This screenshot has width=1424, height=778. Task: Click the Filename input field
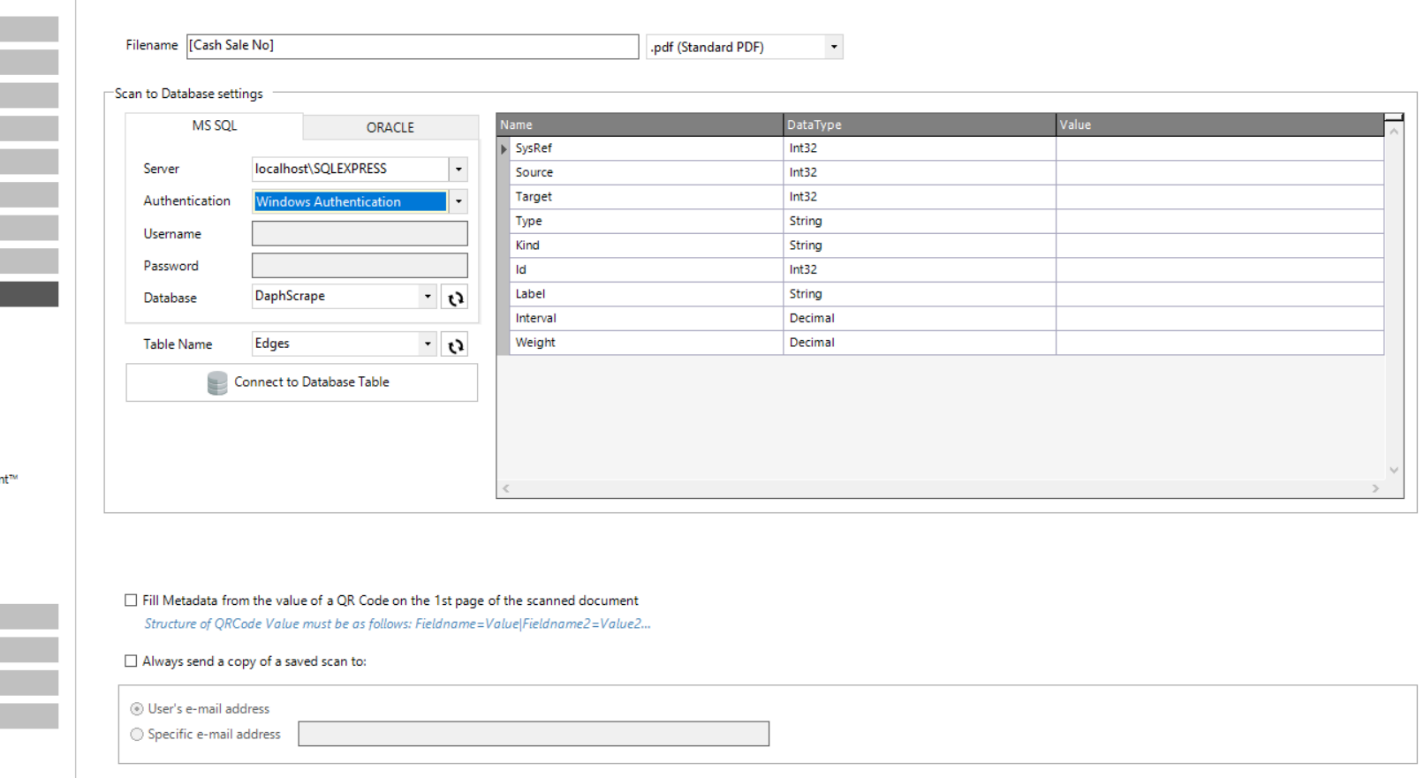click(410, 46)
